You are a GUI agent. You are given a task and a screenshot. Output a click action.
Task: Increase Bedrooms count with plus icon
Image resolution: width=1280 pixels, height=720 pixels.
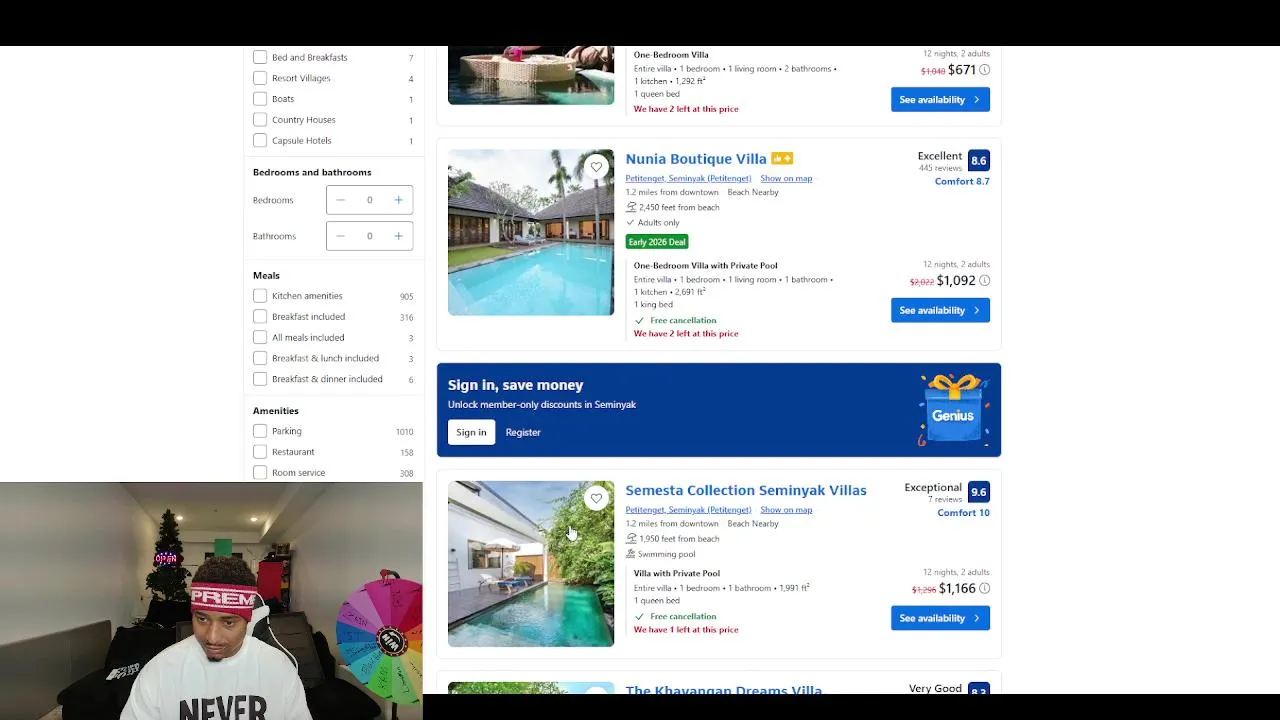pyautogui.click(x=398, y=200)
